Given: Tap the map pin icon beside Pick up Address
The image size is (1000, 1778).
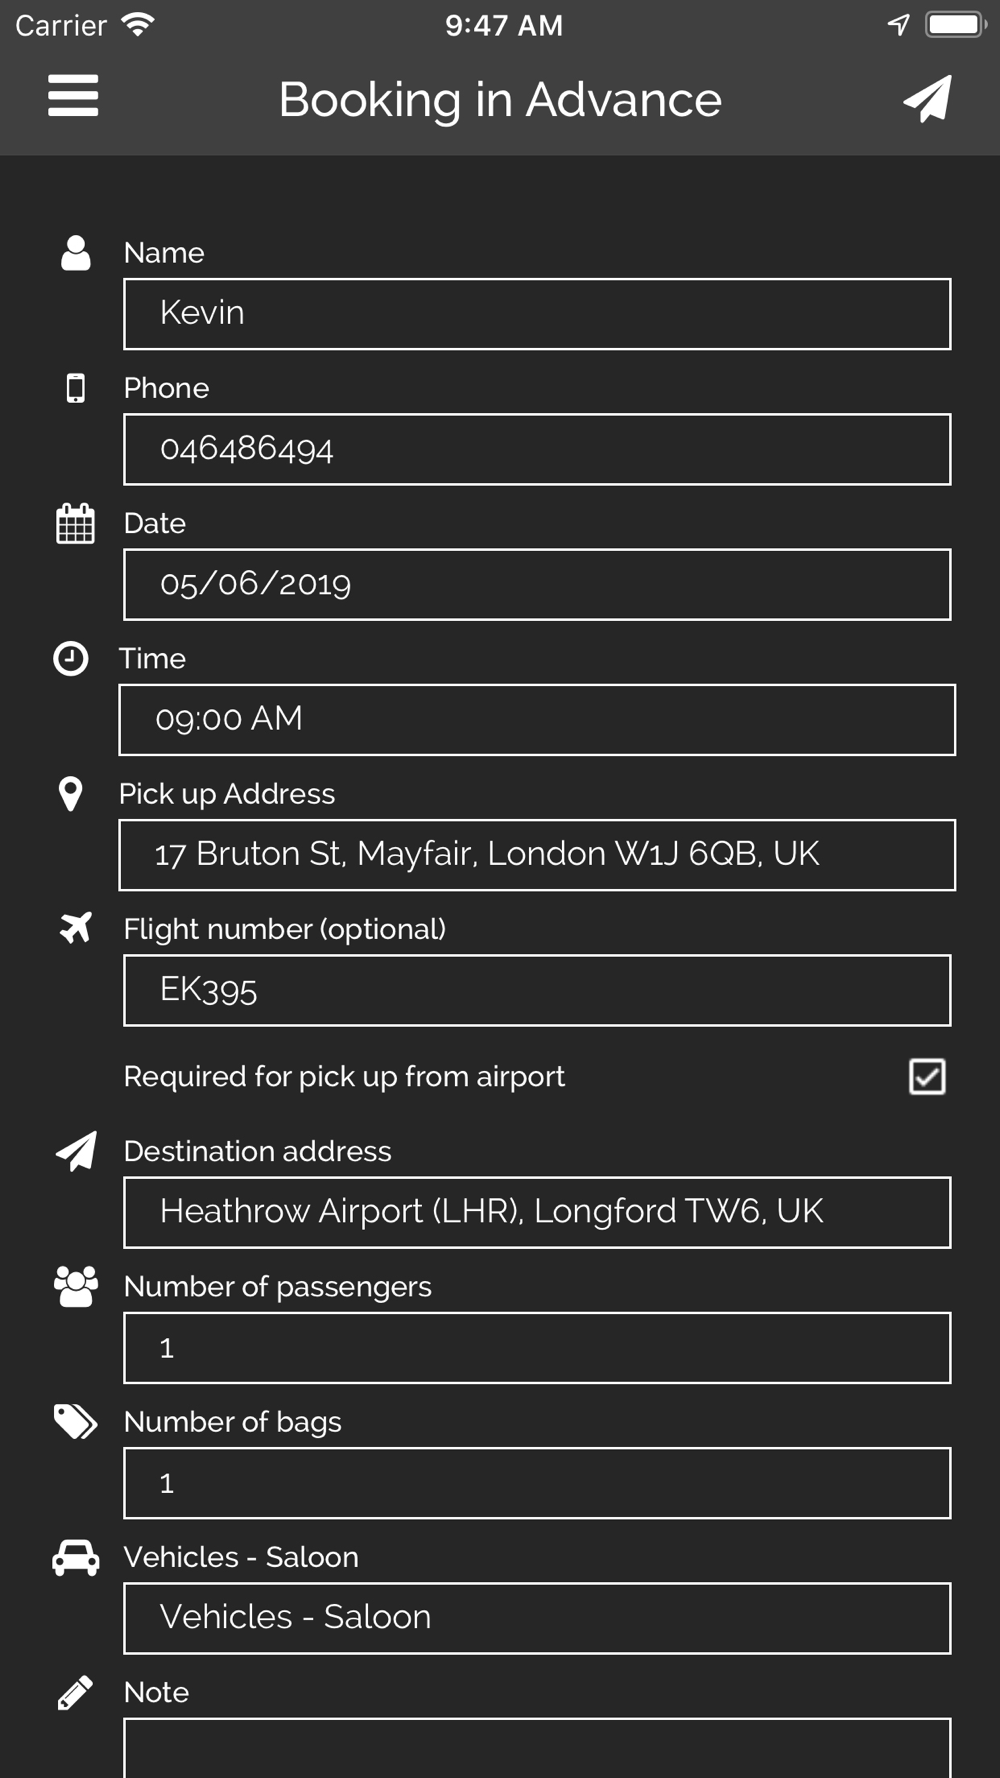Looking at the screenshot, I should [70, 794].
